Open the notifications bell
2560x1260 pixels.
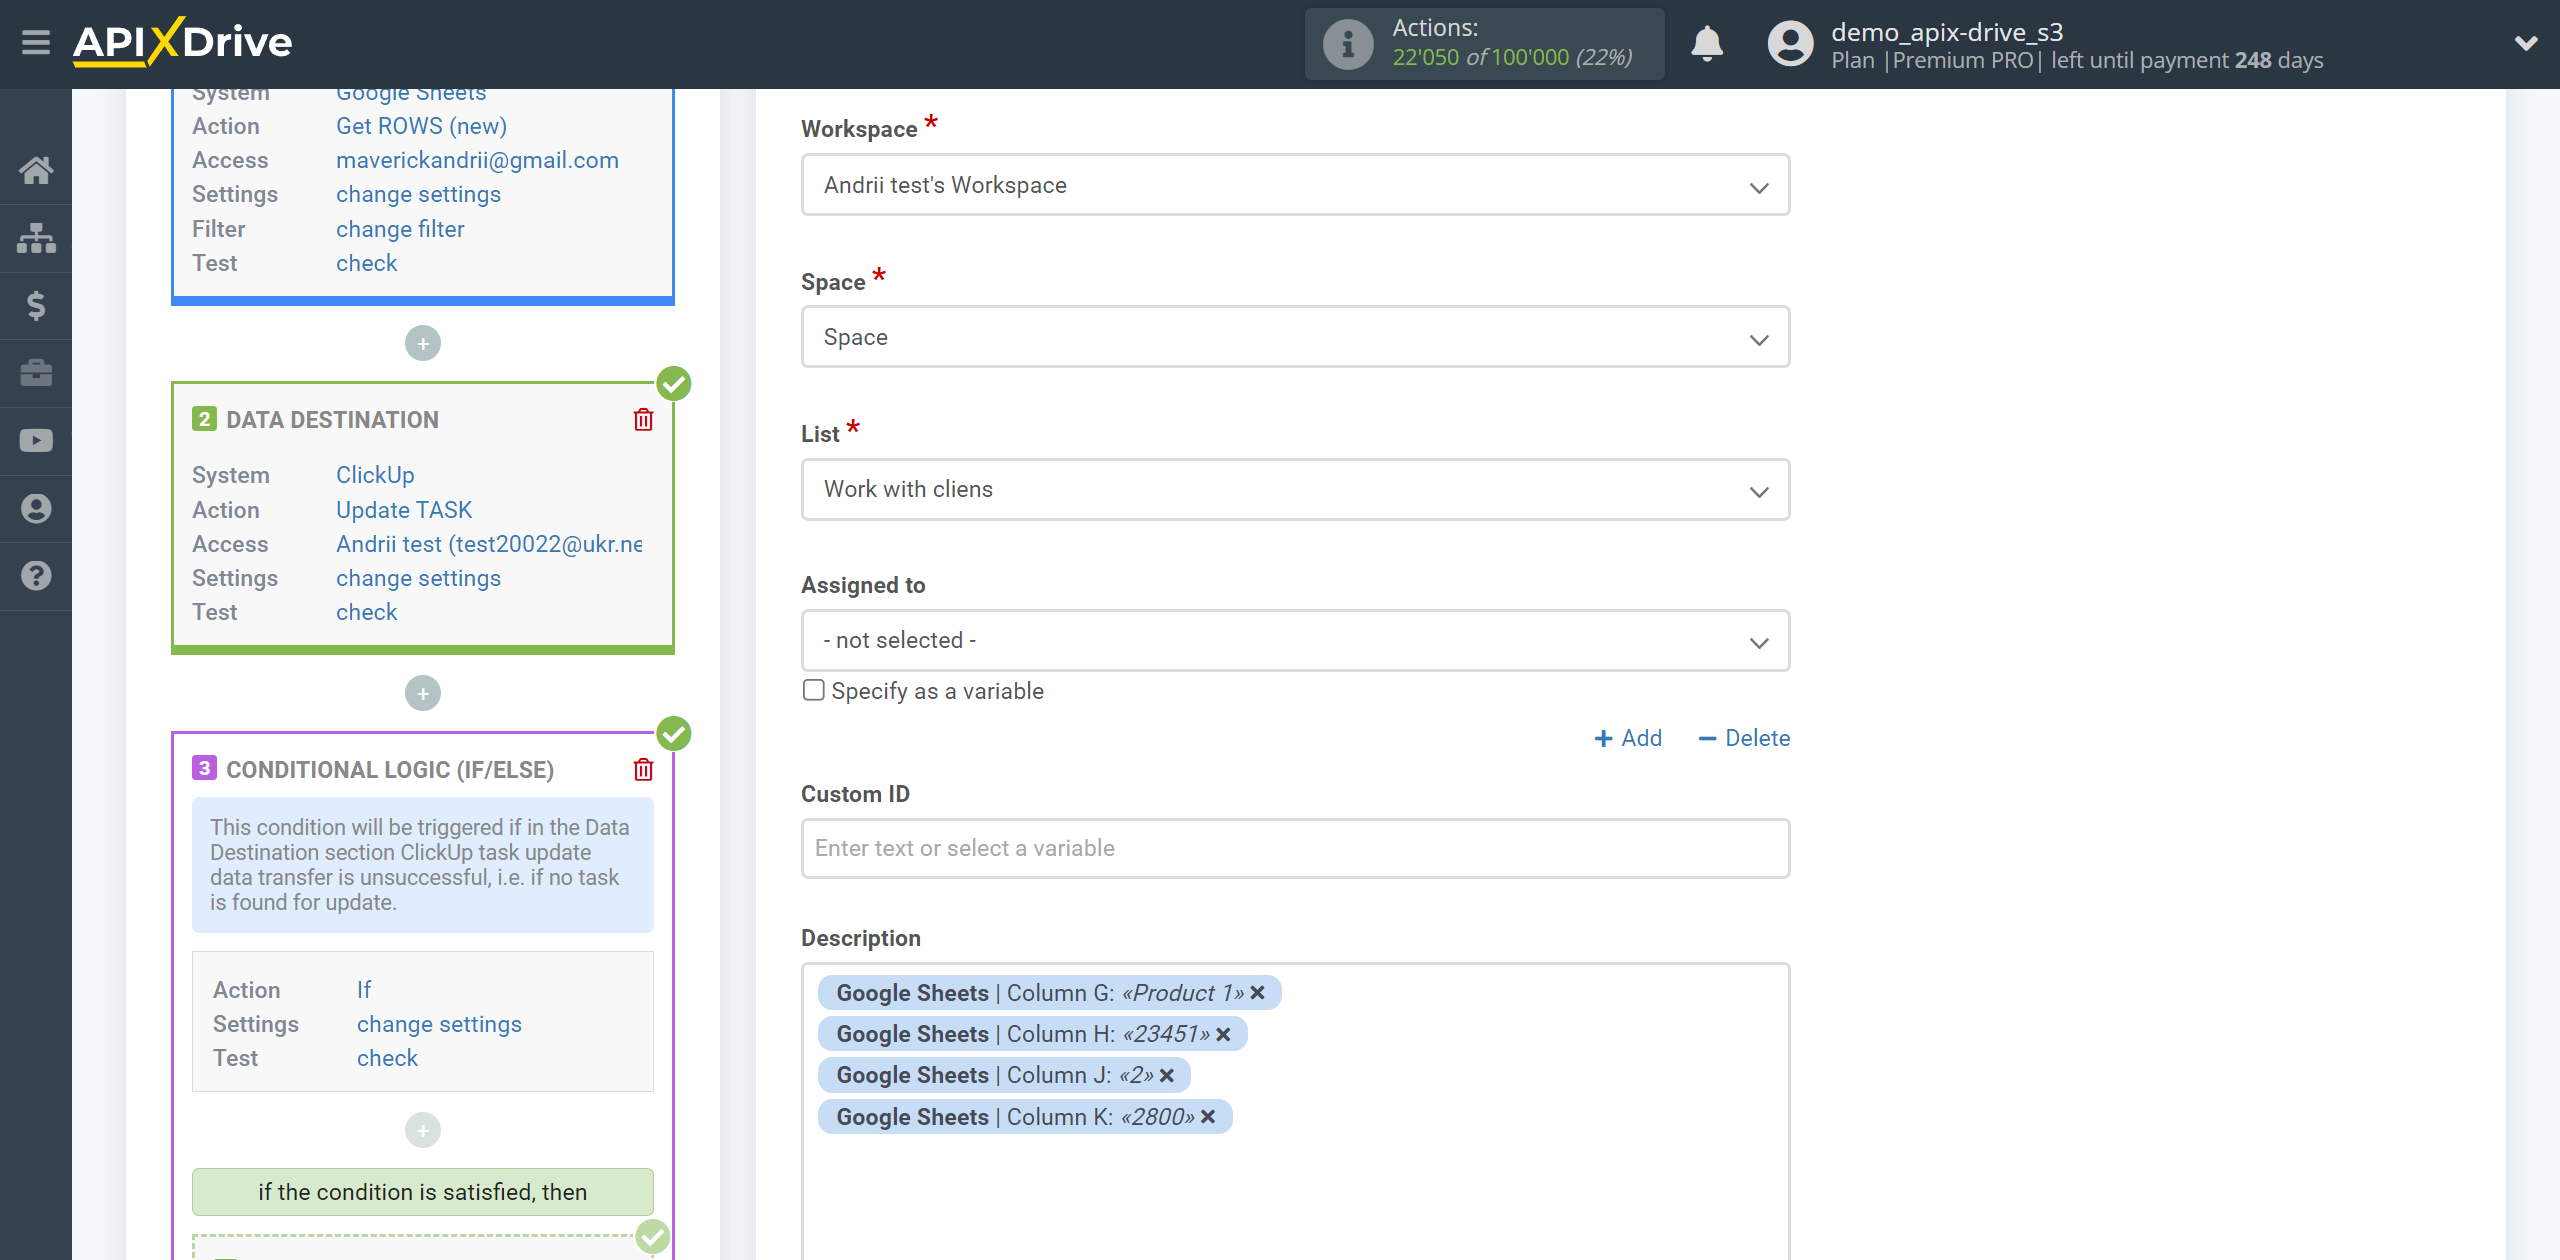point(1707,44)
